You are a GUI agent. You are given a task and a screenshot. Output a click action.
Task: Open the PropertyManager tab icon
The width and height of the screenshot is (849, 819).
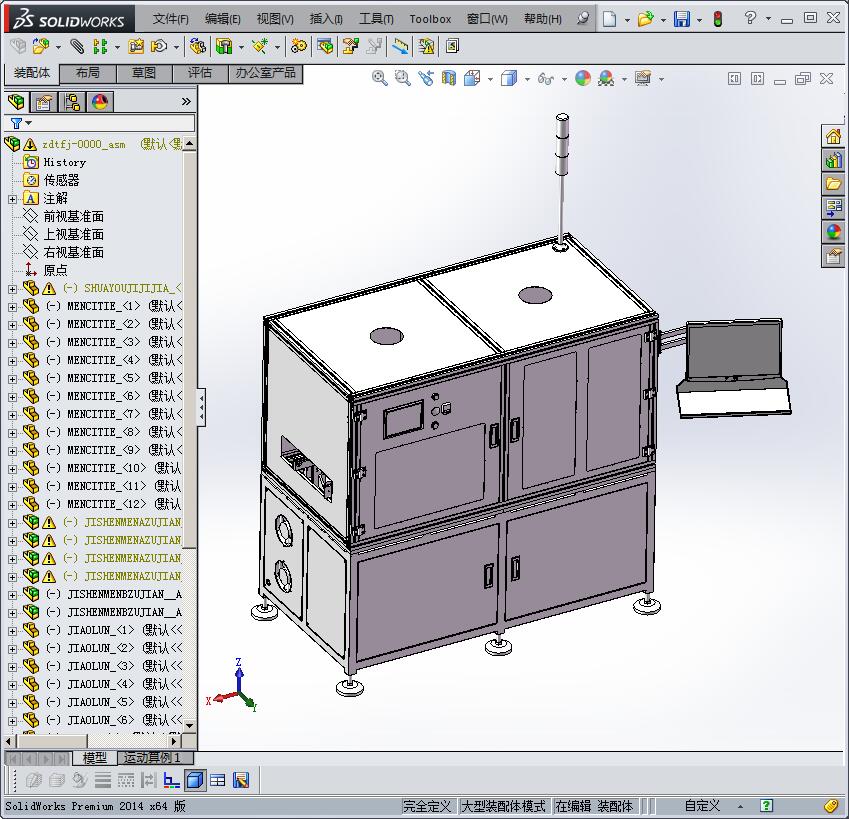coord(44,102)
